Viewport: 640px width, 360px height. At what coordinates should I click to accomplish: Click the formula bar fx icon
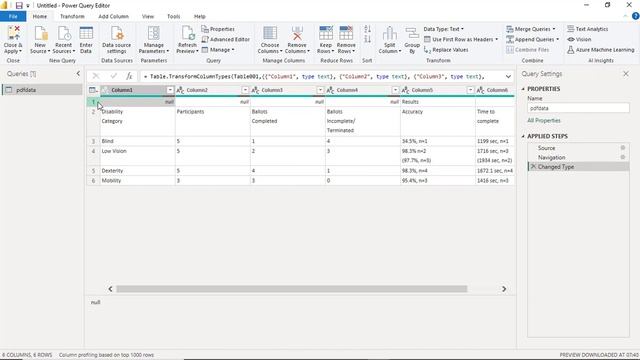click(x=129, y=76)
